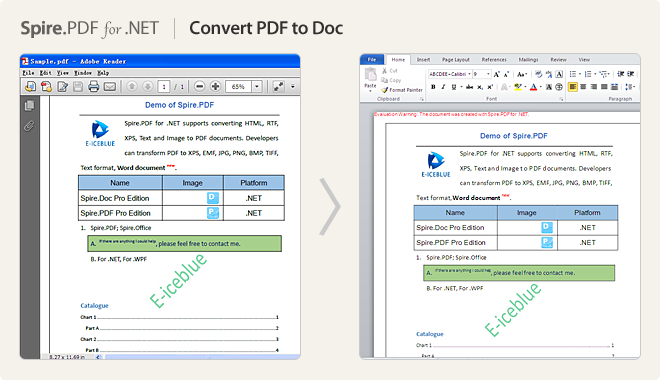Zoom out with the minus button
Image resolution: width=660 pixels, height=380 pixels.
(x=200, y=87)
